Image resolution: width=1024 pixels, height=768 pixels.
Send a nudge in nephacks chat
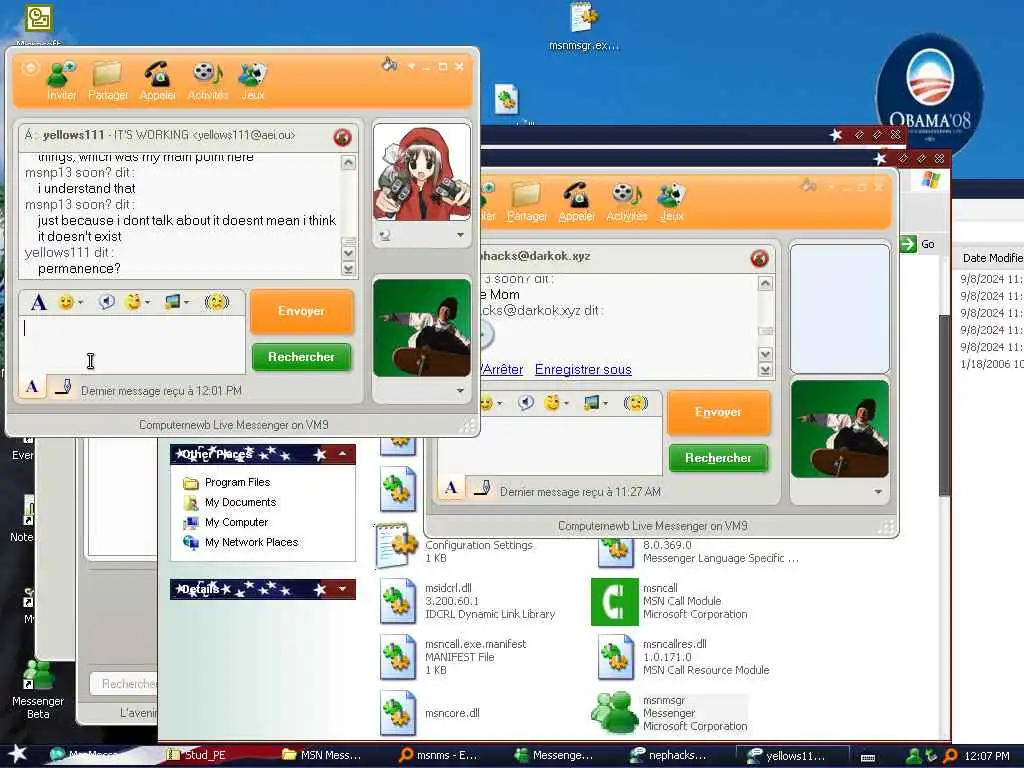tap(635, 403)
